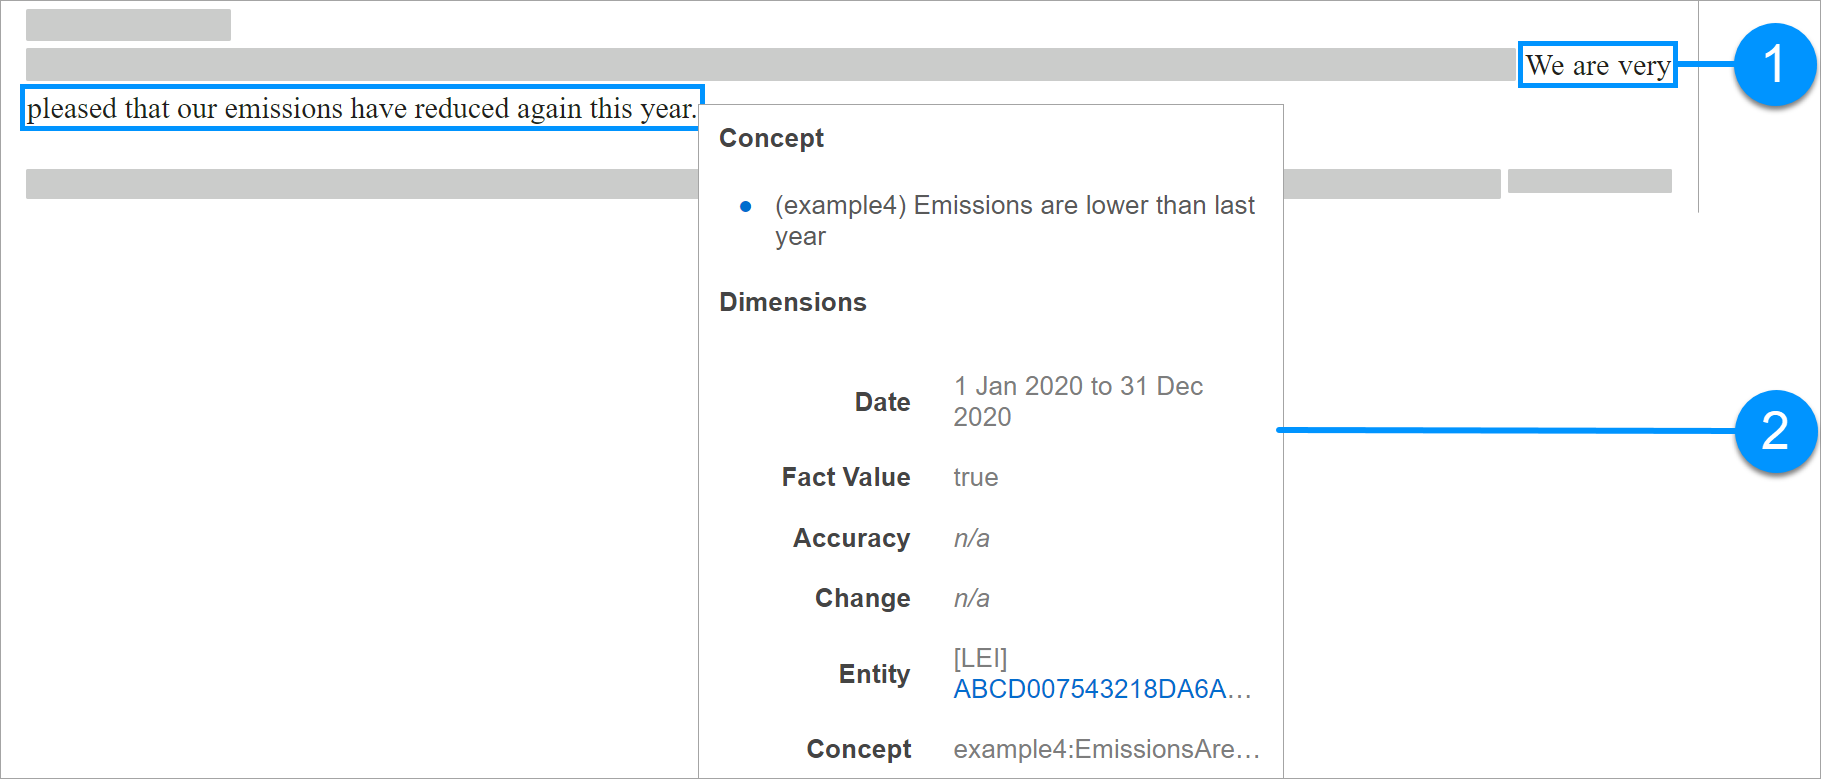Click the blue bullet before the example4 concept
The width and height of the screenshot is (1821, 779).
tap(745, 207)
